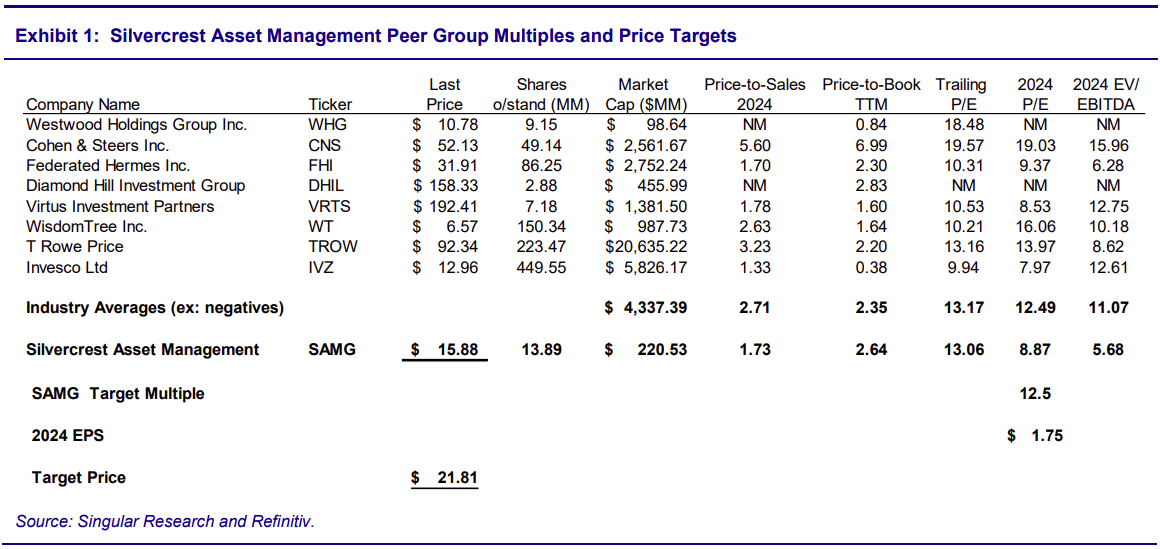The height and width of the screenshot is (549, 1160).
Task: Select the Target Price value 21.81
Action: click(444, 478)
